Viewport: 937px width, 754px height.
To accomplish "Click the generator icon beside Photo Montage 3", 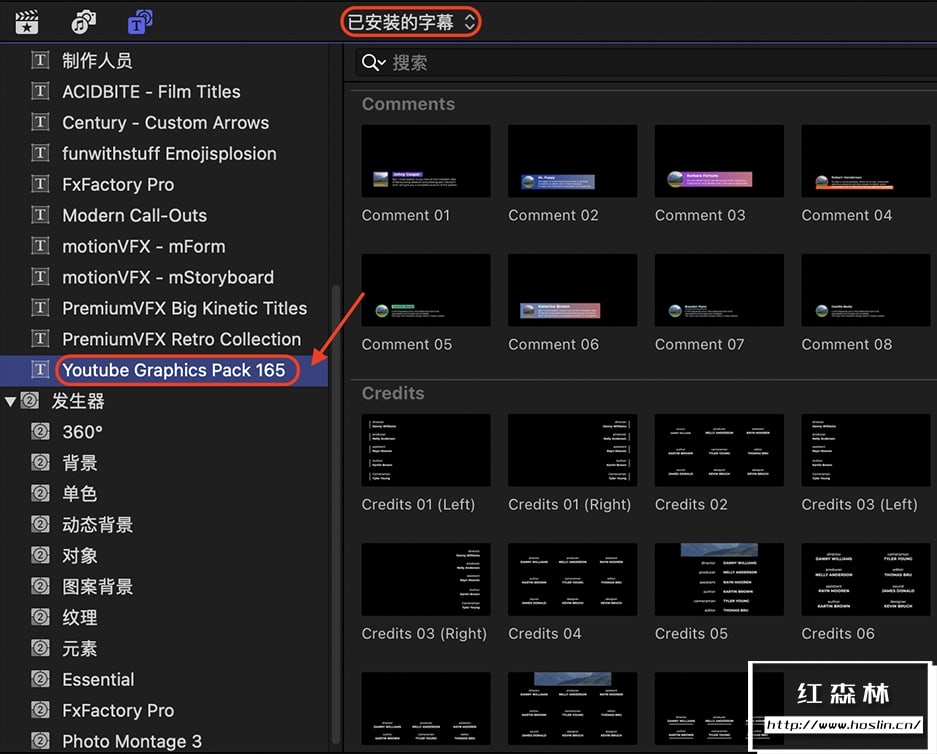I will (40, 741).
